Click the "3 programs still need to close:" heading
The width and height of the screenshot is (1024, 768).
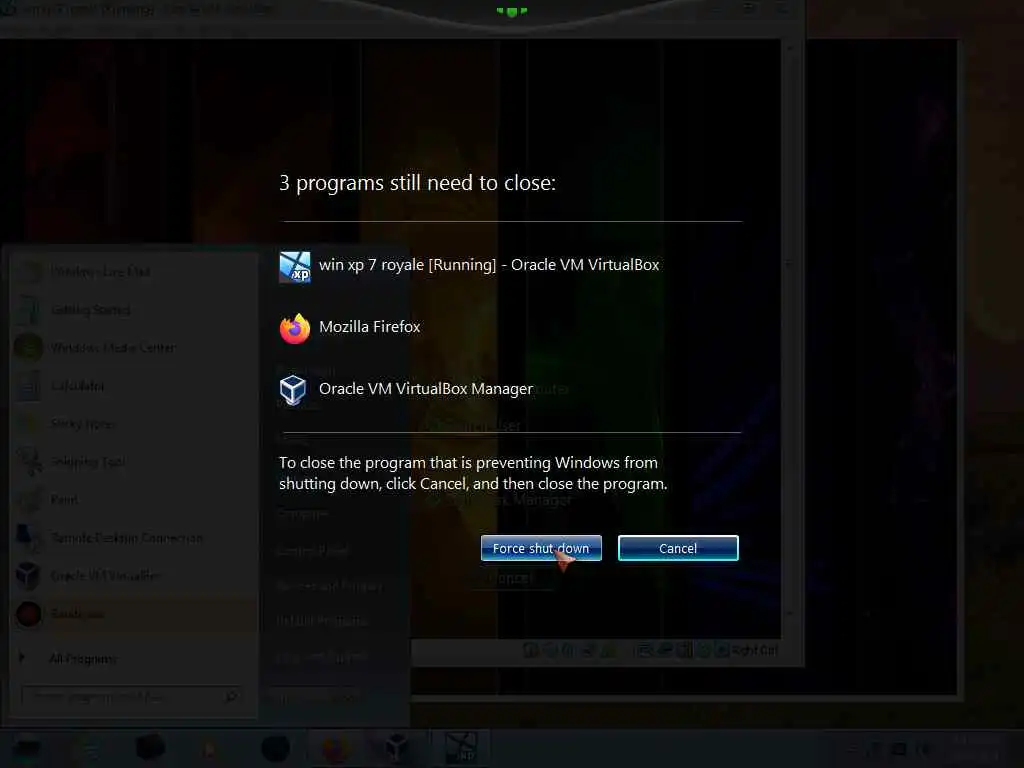(417, 183)
